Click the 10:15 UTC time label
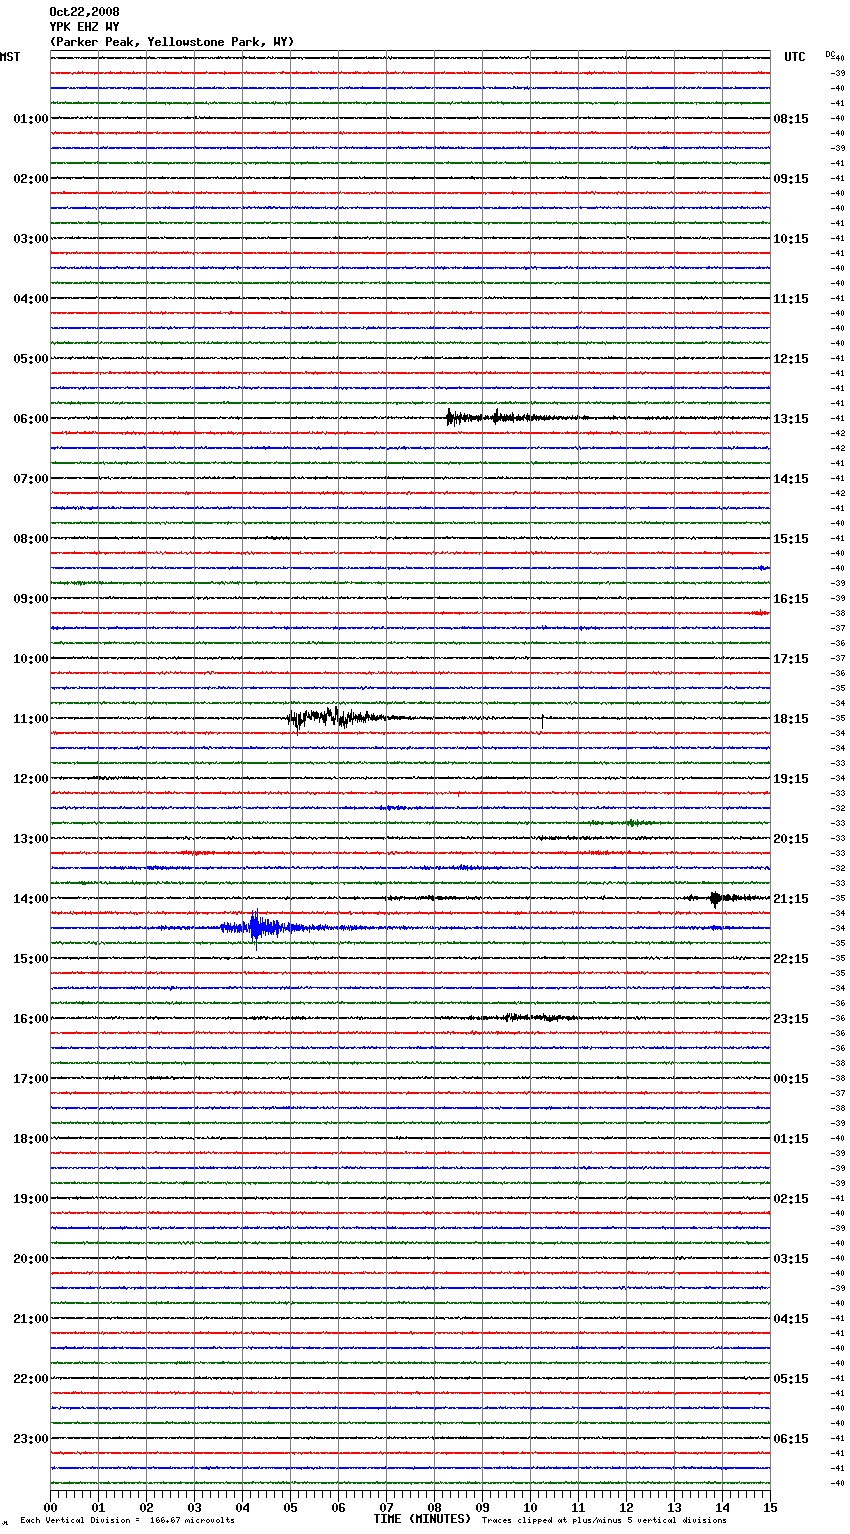The height and width of the screenshot is (1534, 850). pos(791,239)
